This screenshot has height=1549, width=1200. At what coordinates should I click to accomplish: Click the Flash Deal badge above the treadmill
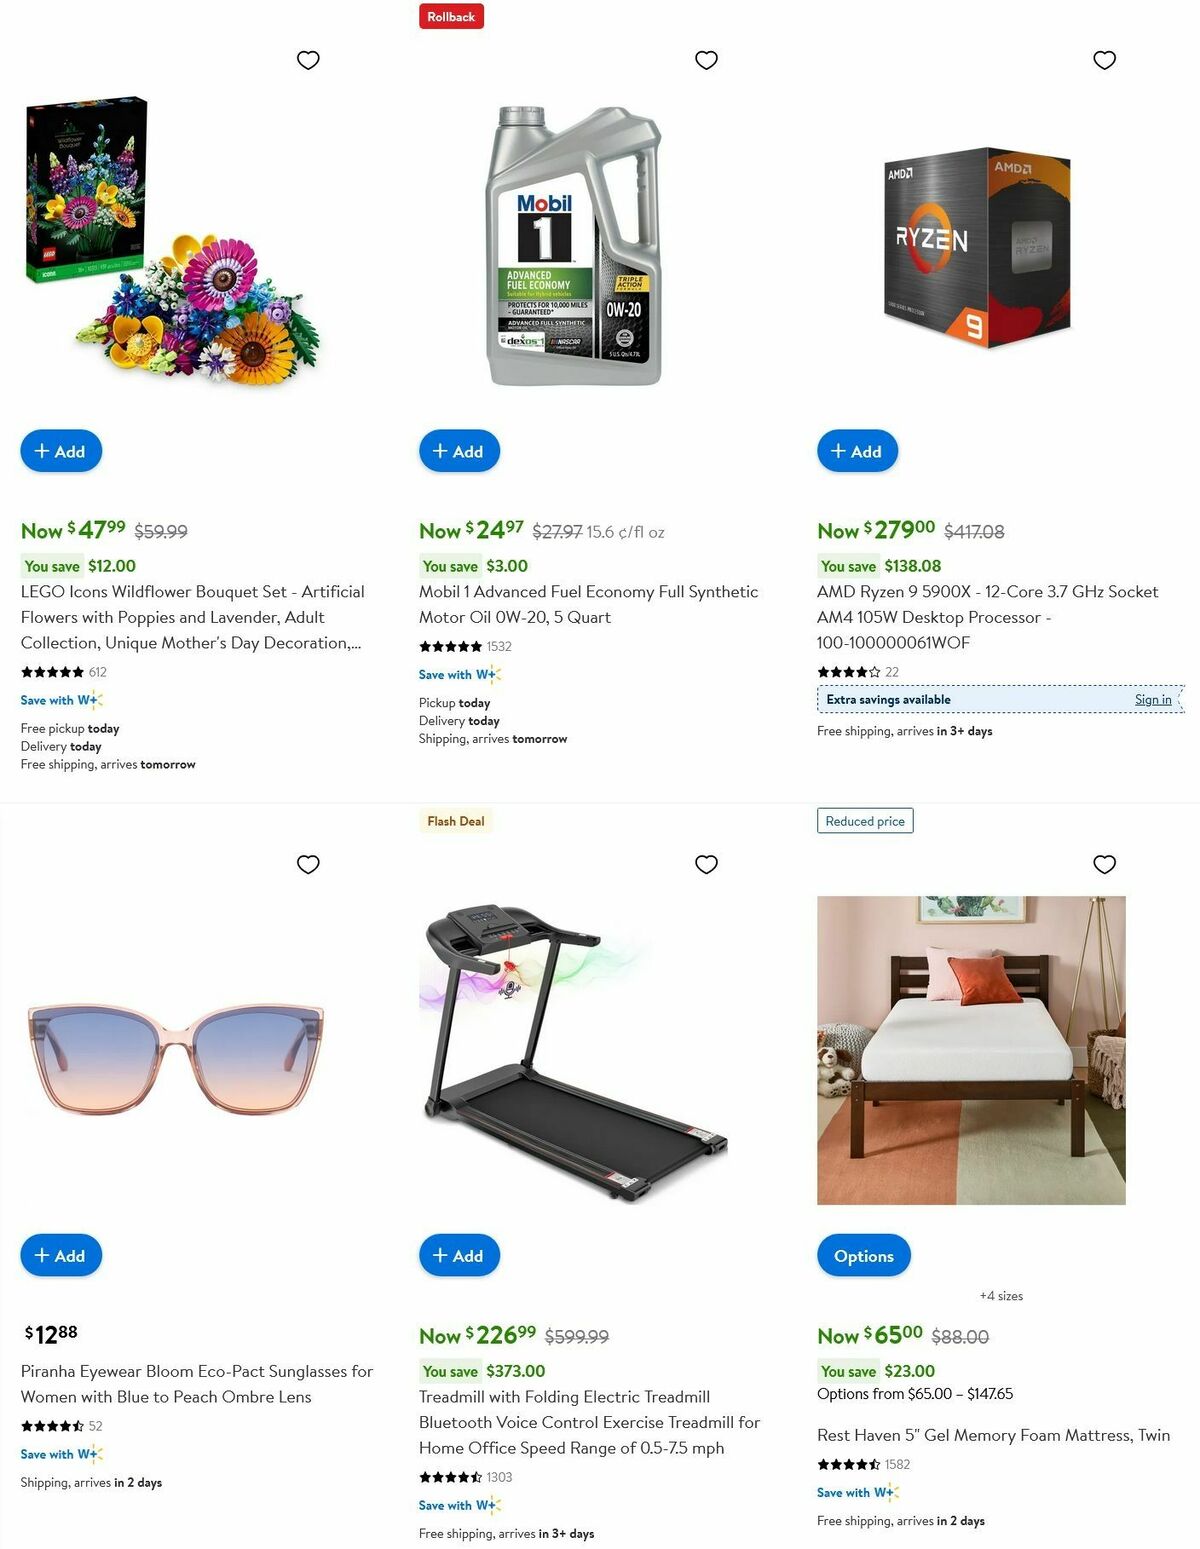[x=455, y=820]
